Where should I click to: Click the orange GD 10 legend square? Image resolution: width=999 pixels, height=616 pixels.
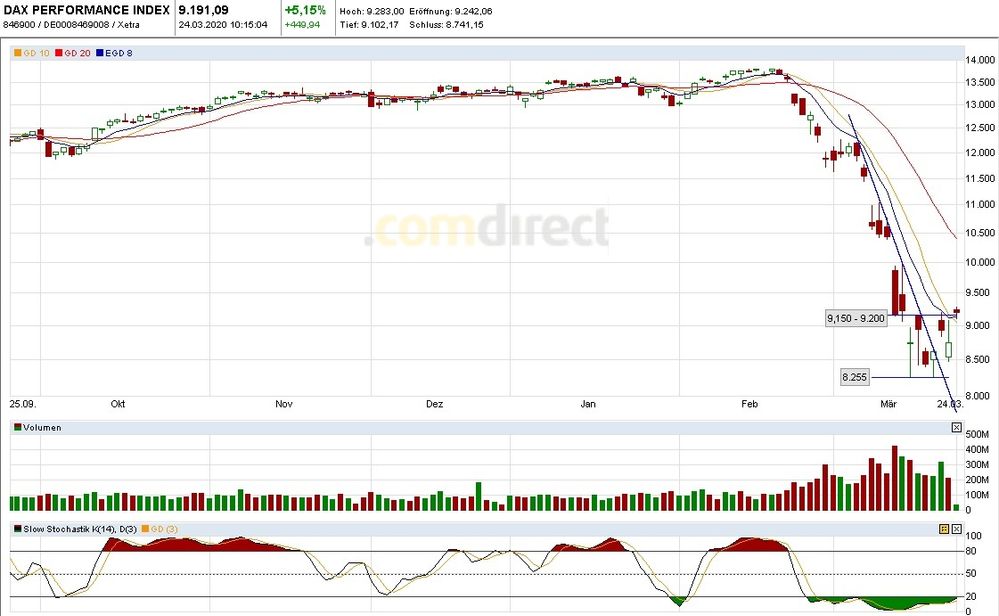click(17, 52)
